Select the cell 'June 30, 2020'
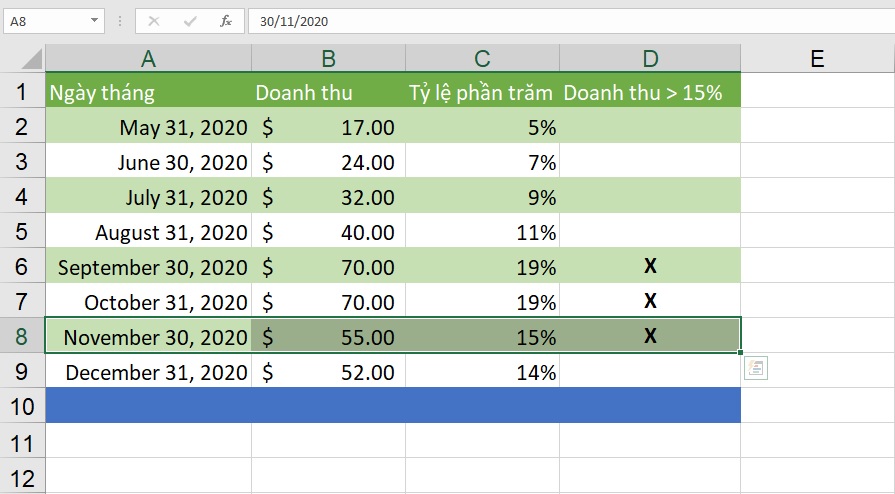Screen dimensions: 895x494 click(148, 160)
